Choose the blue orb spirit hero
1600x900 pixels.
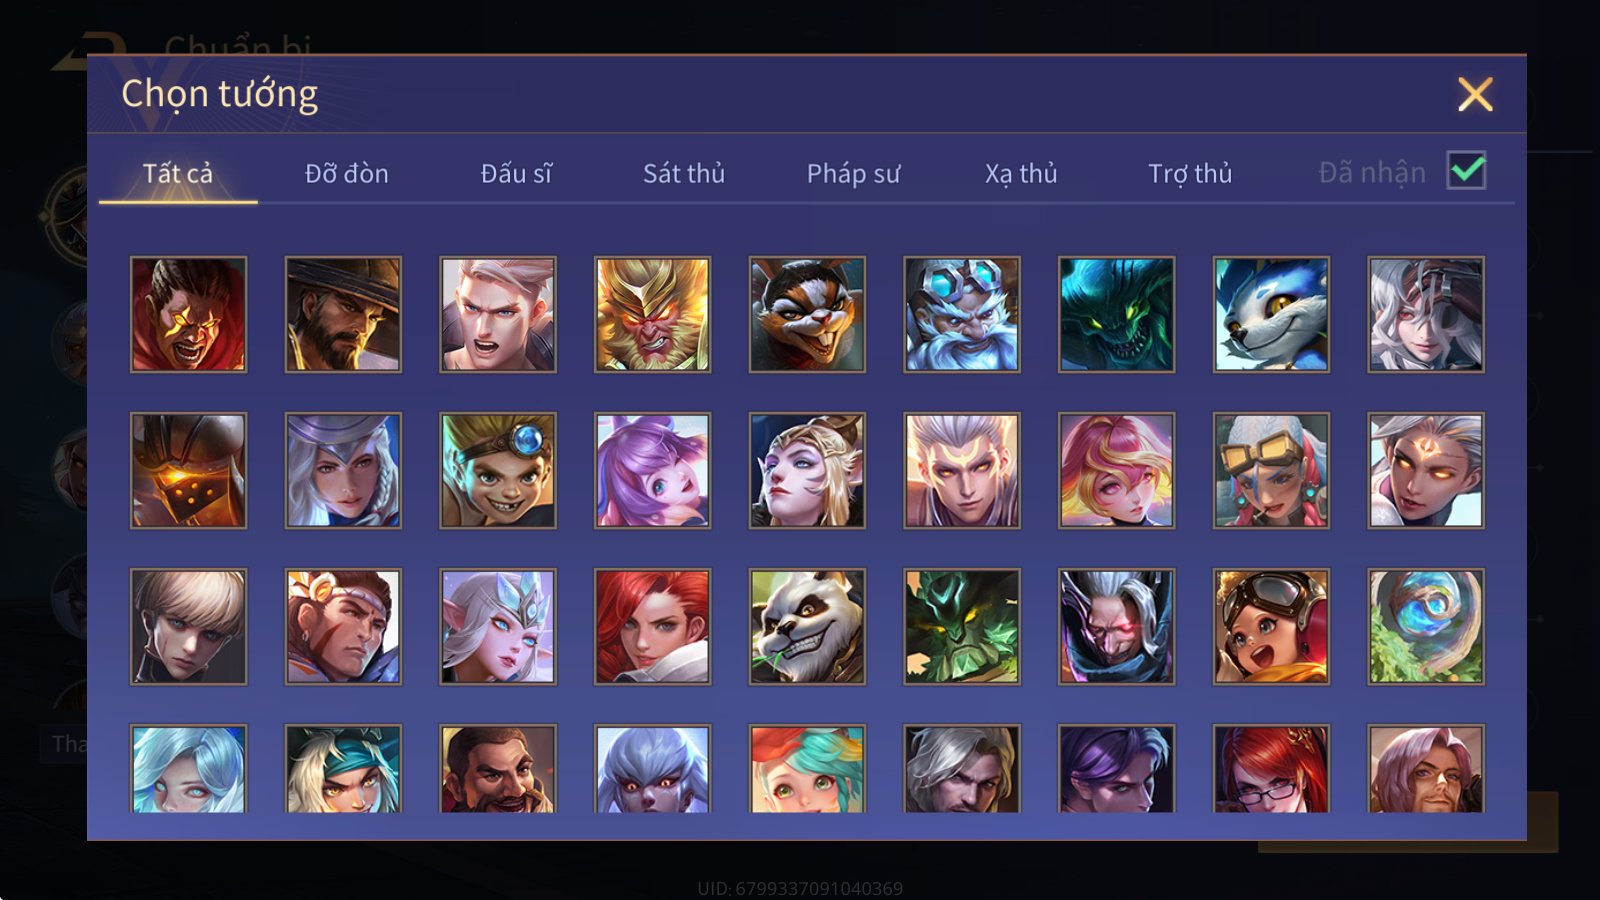point(1426,627)
